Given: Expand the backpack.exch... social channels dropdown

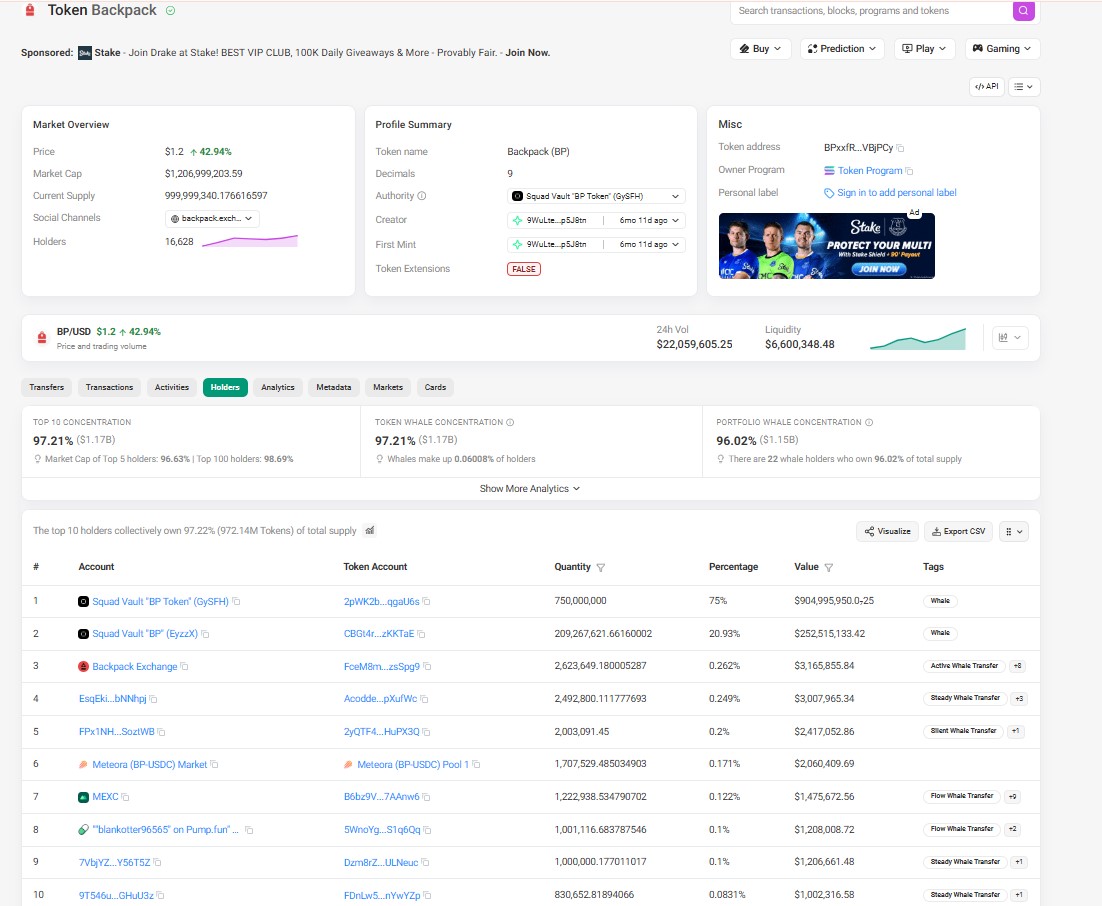Looking at the screenshot, I should [x=212, y=219].
